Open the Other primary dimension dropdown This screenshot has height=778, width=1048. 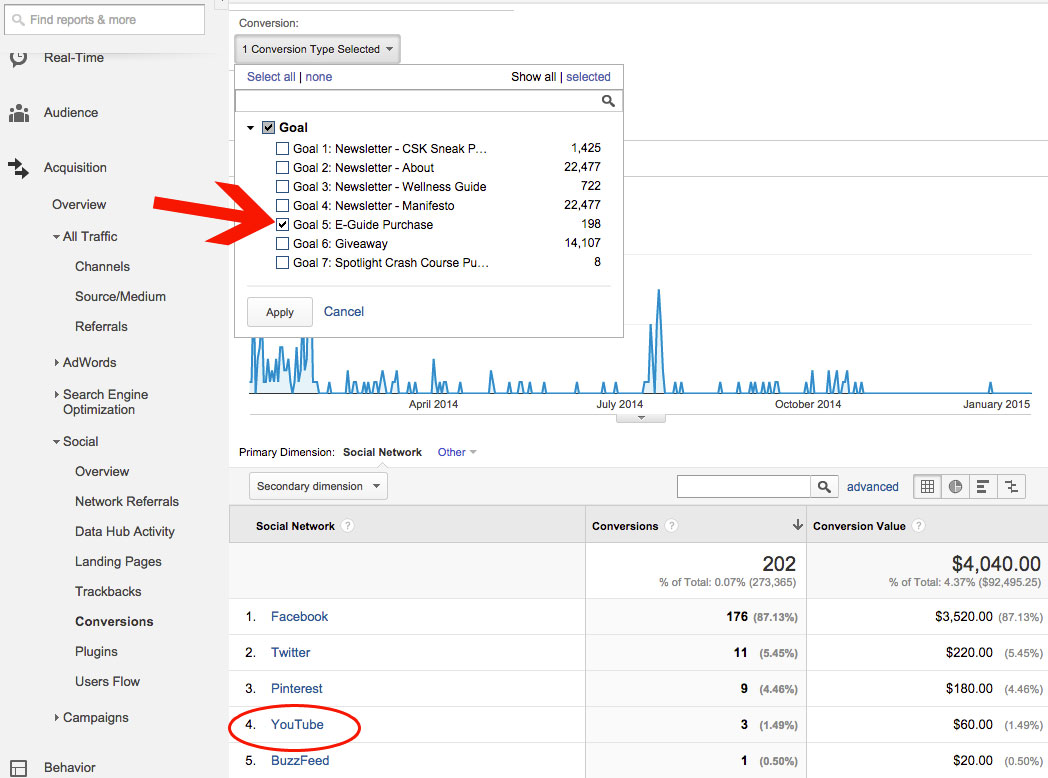click(x=457, y=452)
